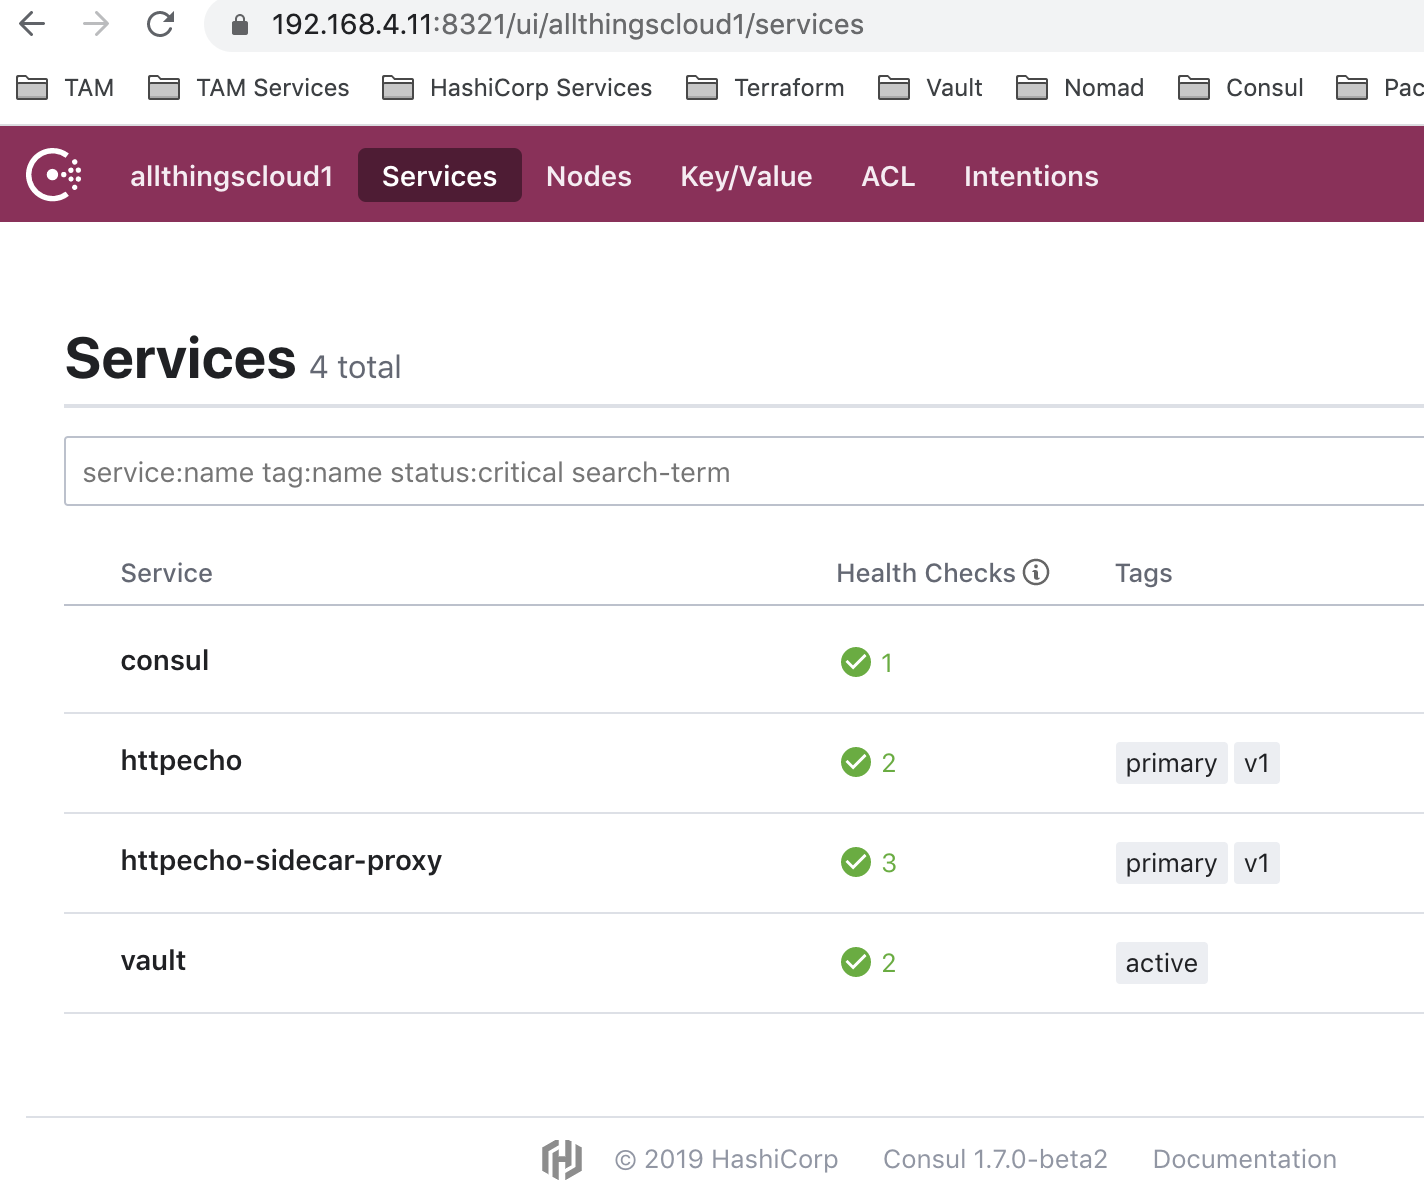Open the consul service
This screenshot has width=1424, height=1196.
(x=165, y=661)
